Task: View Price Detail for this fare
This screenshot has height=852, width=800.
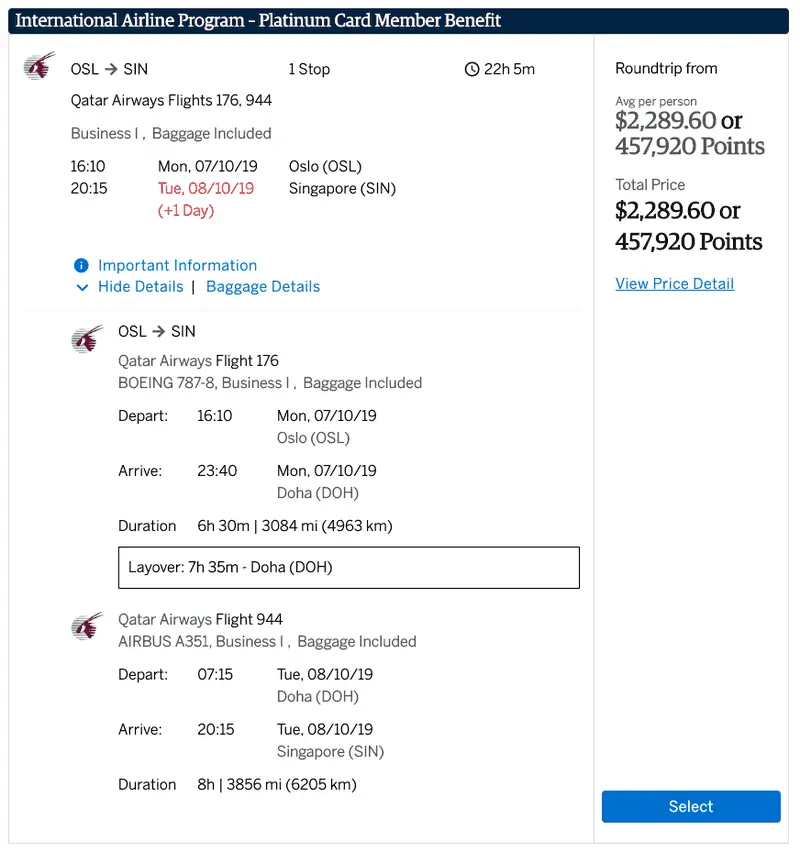Action: (674, 284)
